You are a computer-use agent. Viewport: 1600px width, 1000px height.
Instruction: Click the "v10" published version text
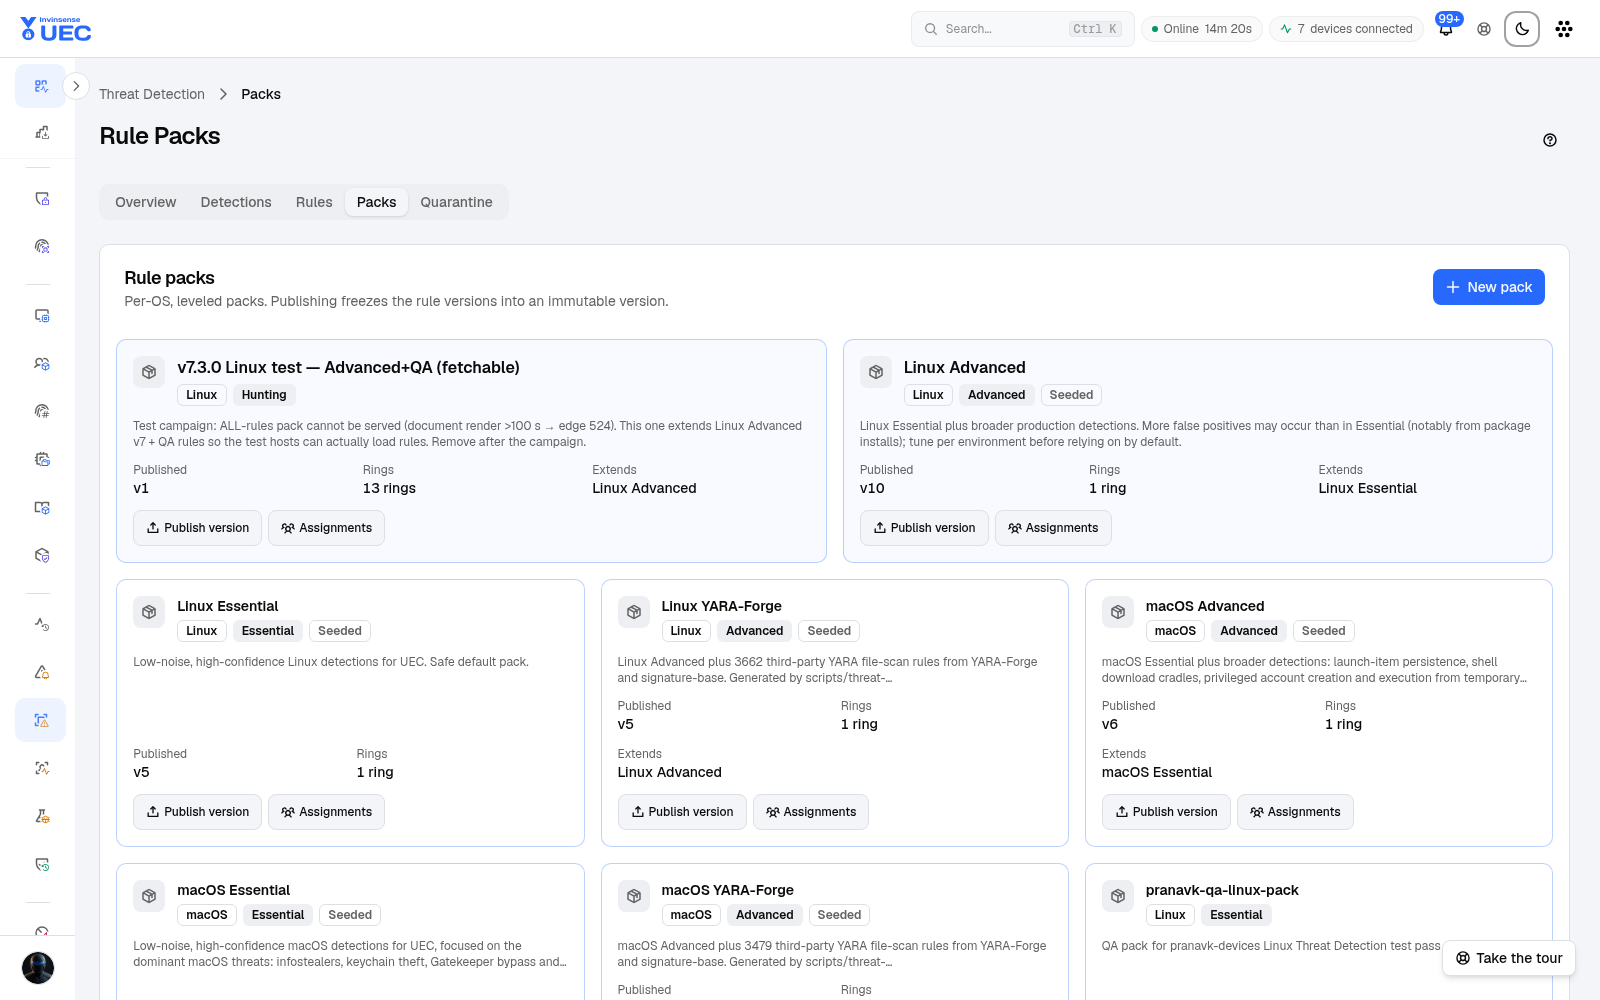[872, 488]
